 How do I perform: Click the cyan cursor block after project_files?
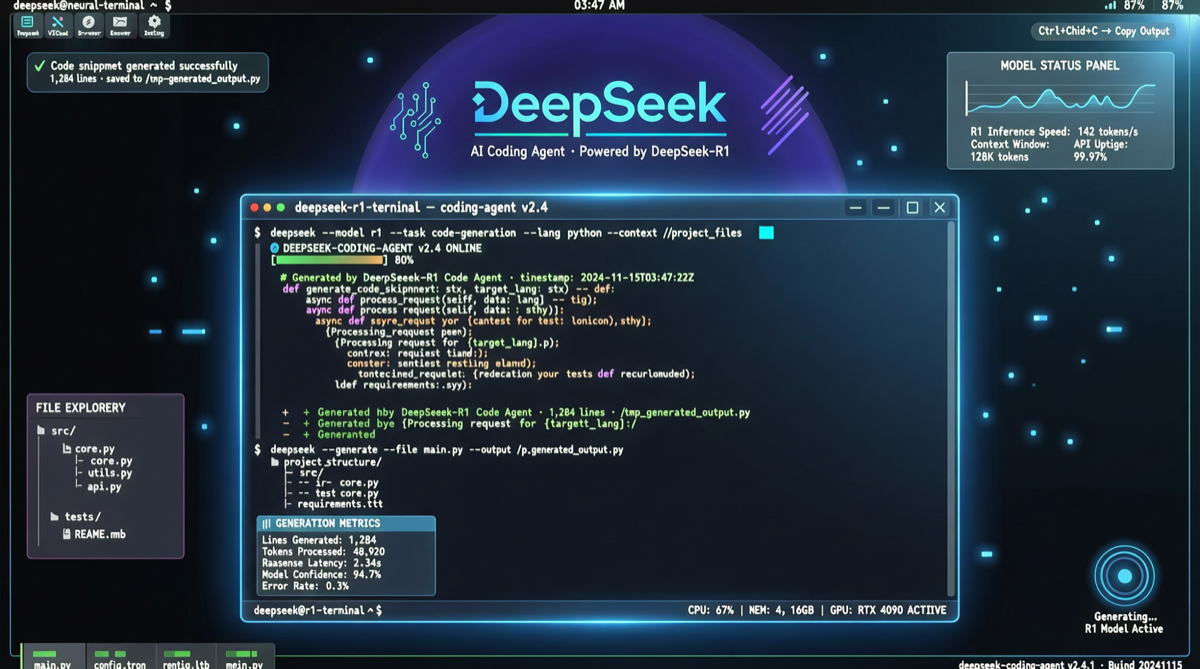tap(766, 233)
